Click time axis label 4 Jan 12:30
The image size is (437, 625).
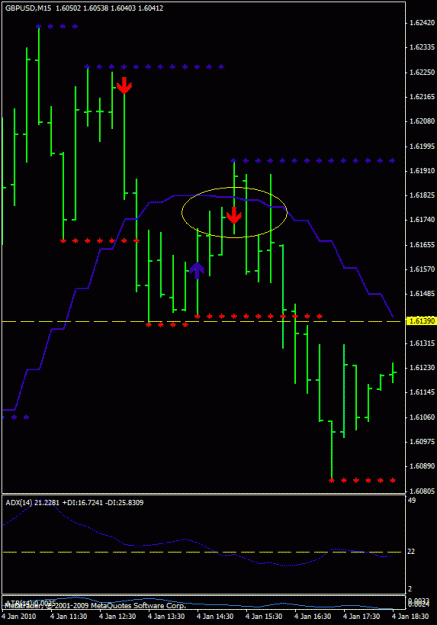[118, 617]
